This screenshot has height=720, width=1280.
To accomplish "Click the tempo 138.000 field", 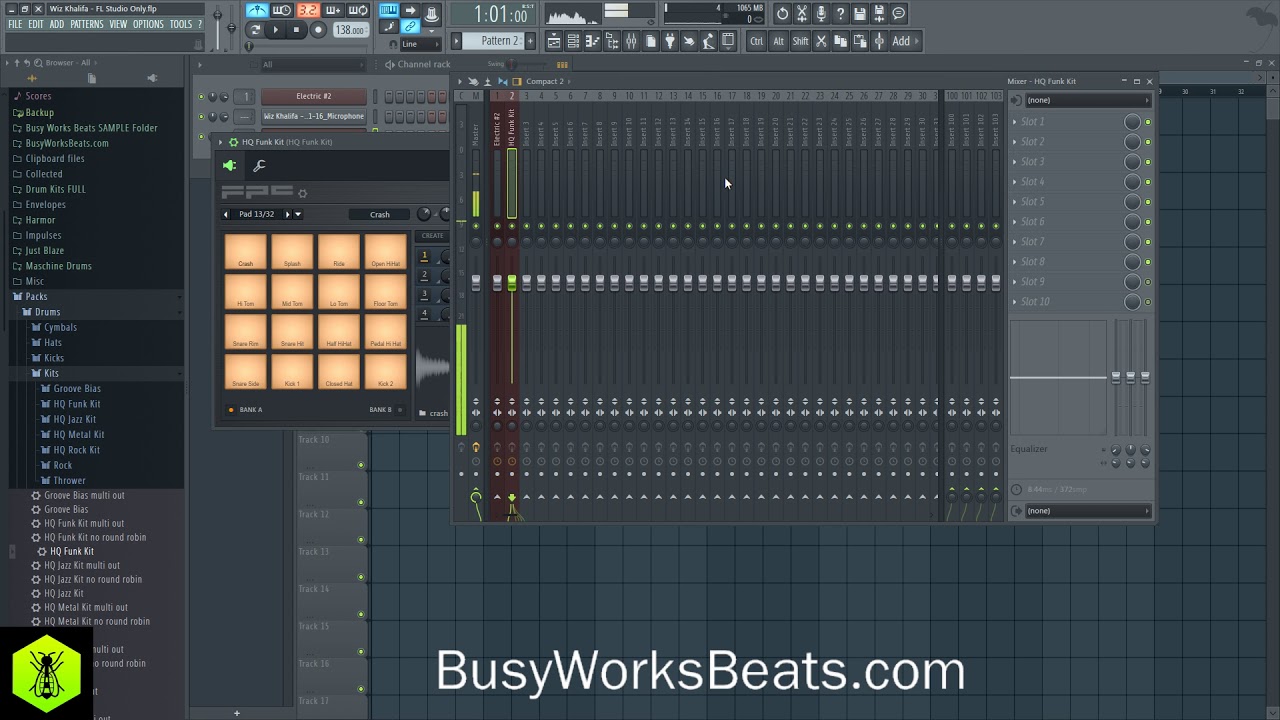I will coord(349,30).
